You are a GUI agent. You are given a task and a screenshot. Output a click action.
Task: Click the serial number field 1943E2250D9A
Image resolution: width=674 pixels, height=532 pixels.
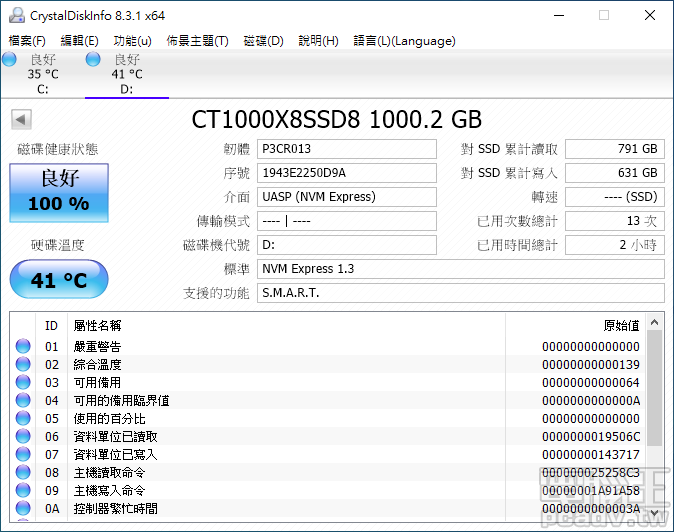tap(346, 173)
